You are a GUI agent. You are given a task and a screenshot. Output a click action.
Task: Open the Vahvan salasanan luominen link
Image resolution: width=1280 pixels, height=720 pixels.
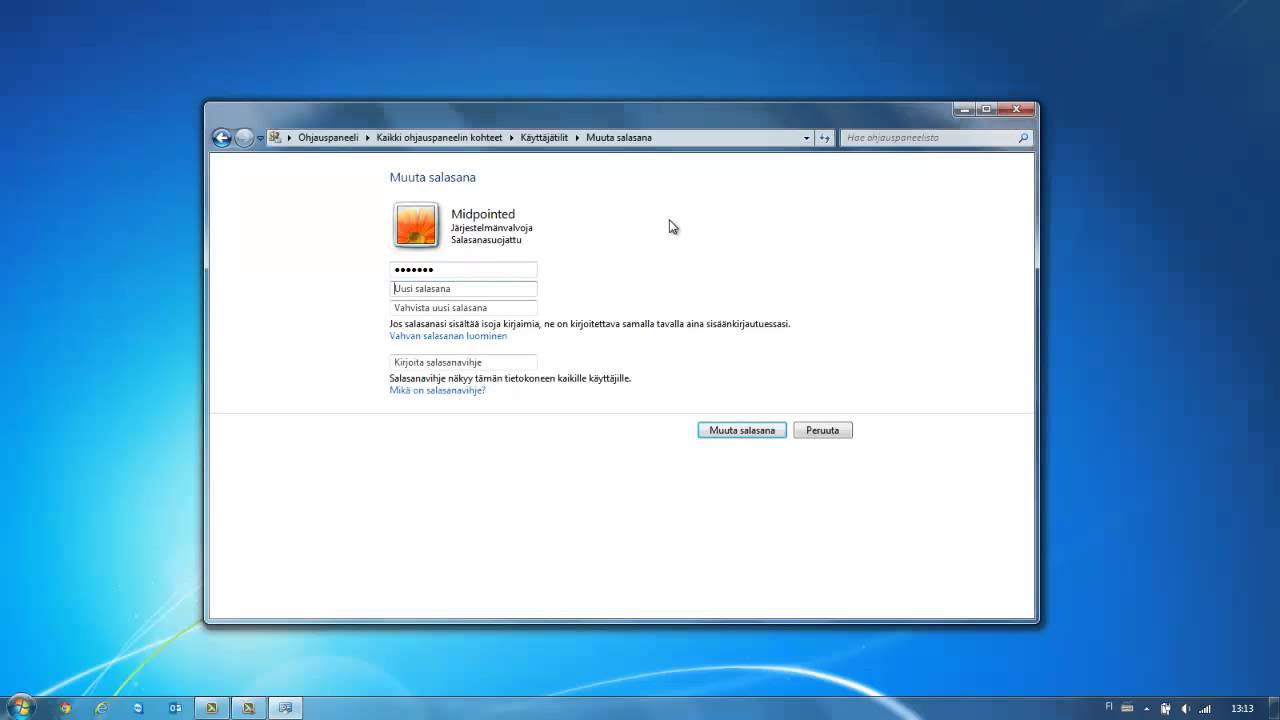[448, 336]
